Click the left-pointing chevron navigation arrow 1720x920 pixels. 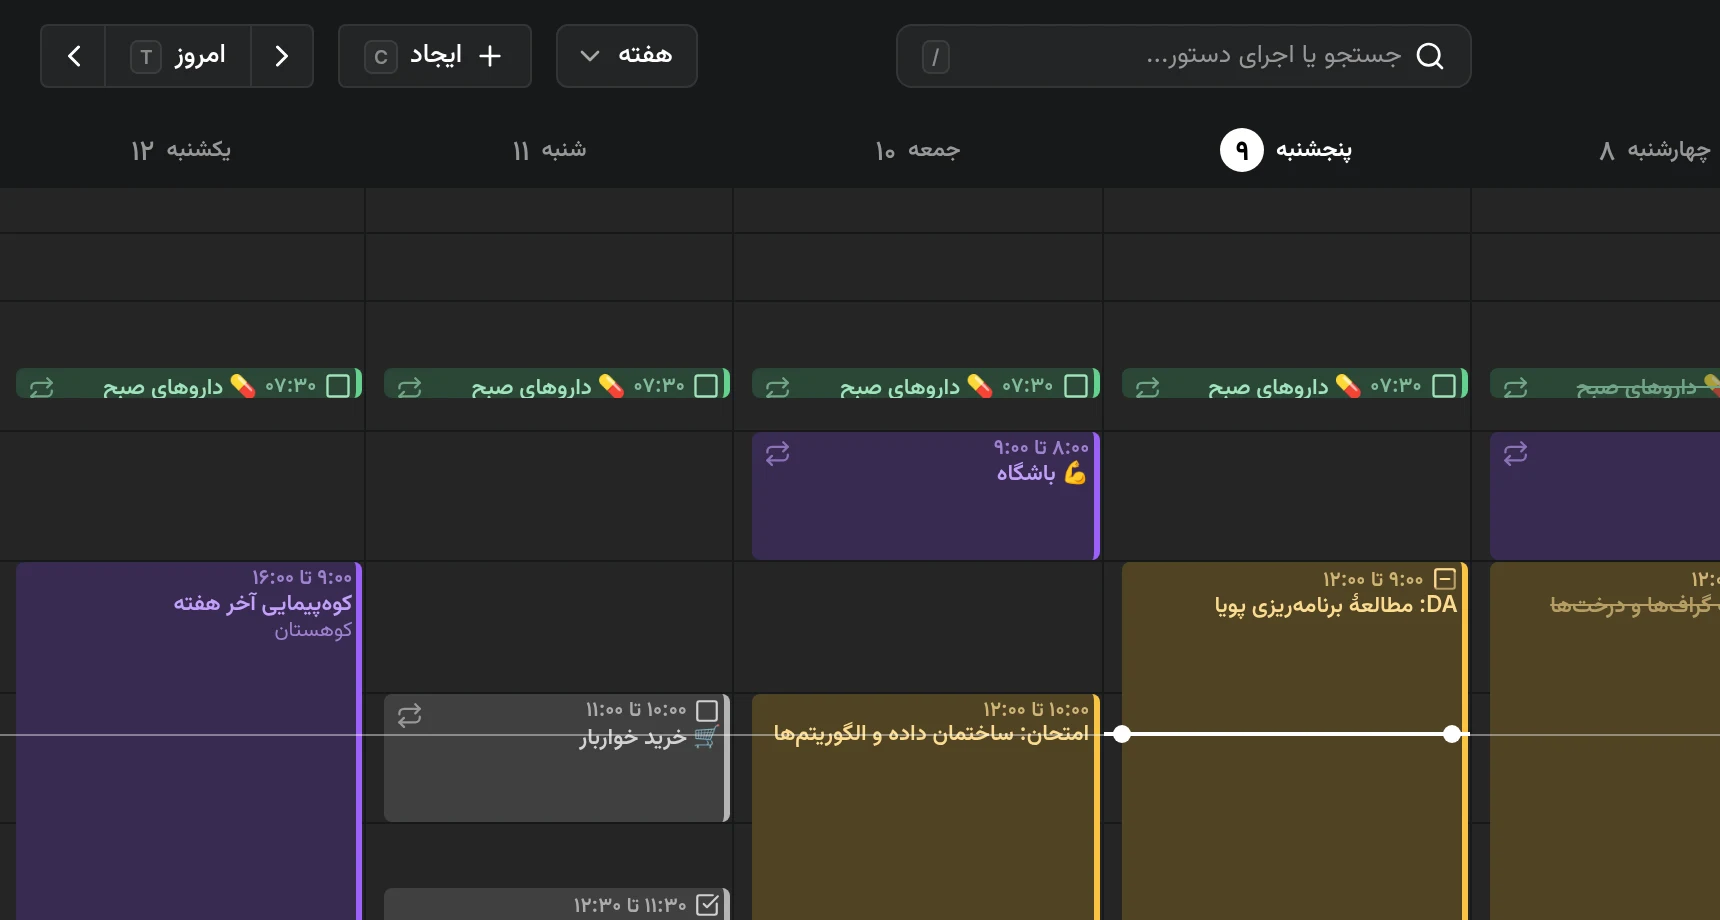(73, 56)
